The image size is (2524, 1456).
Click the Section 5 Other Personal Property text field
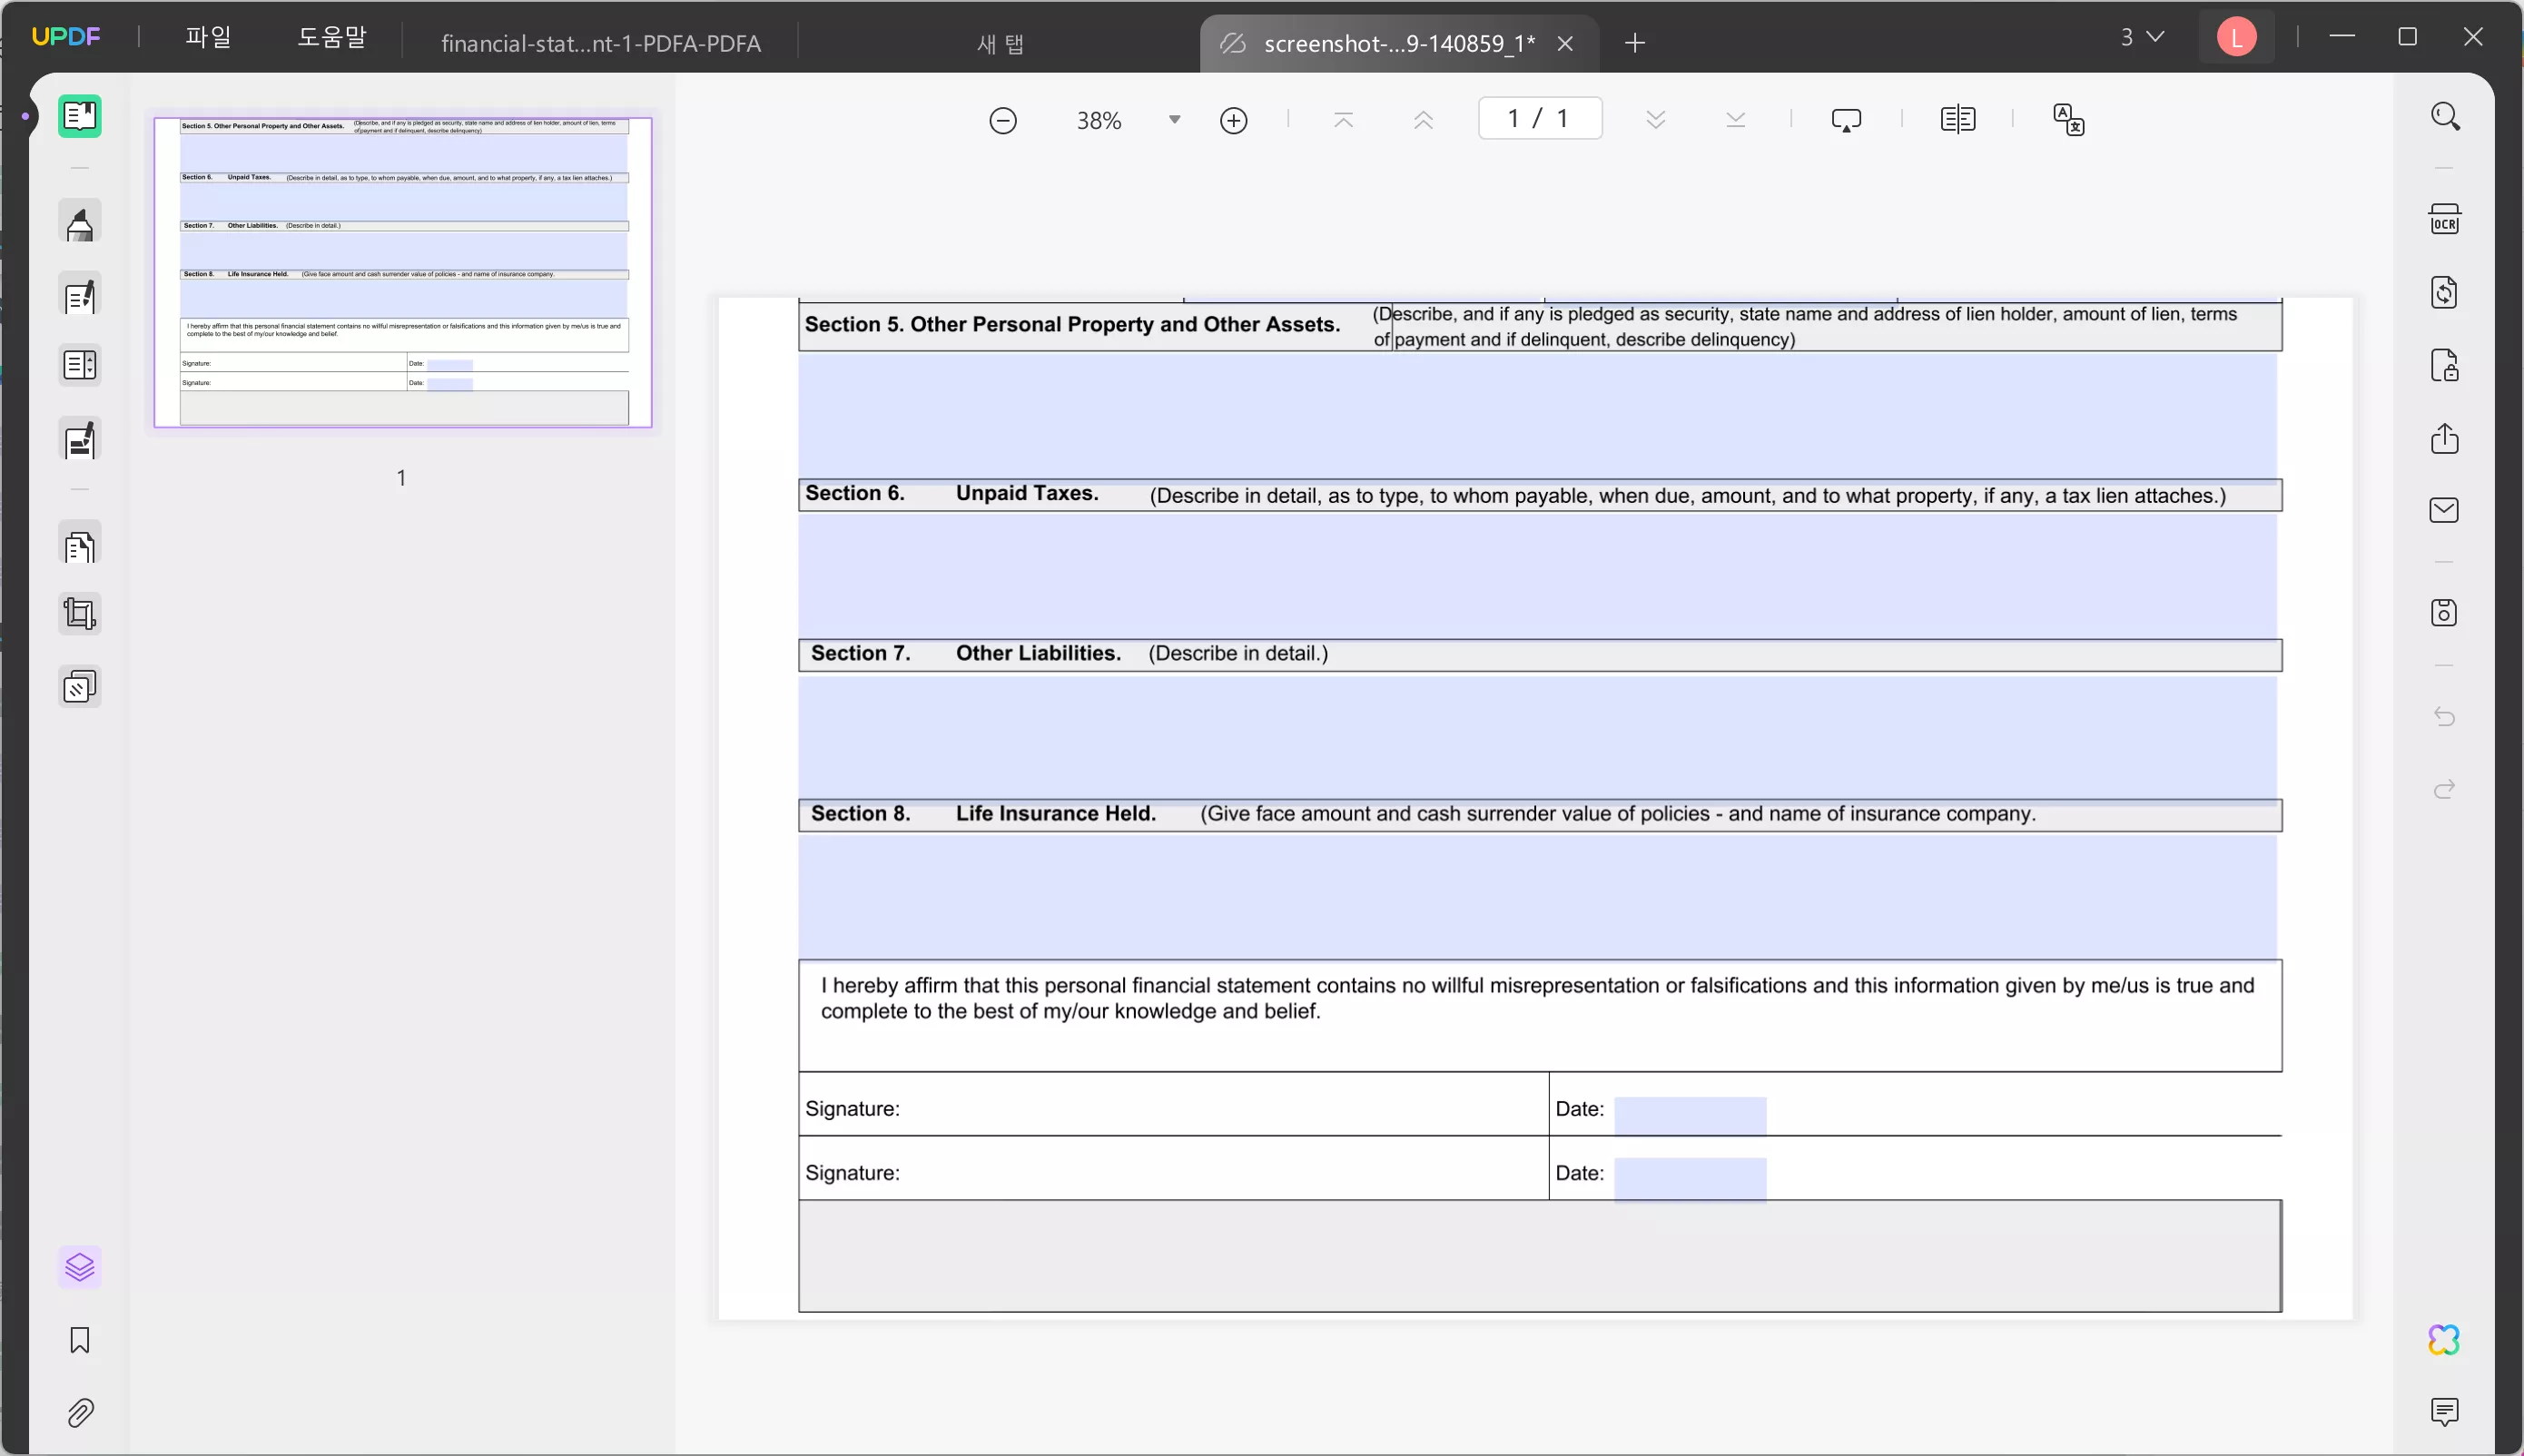click(1537, 415)
